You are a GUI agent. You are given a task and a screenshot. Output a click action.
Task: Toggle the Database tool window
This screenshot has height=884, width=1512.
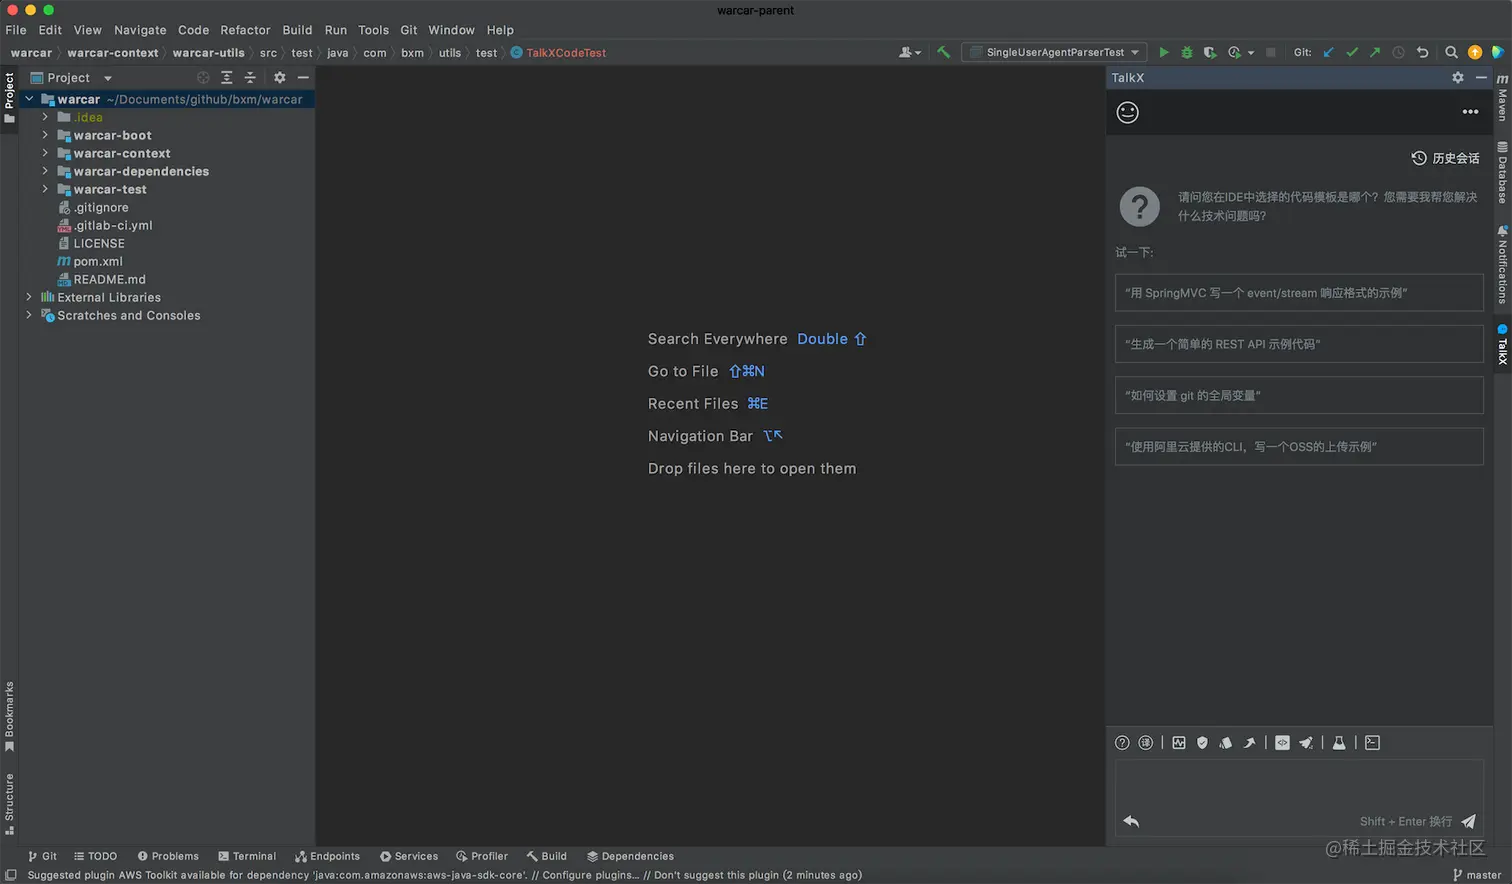pyautogui.click(x=1502, y=172)
